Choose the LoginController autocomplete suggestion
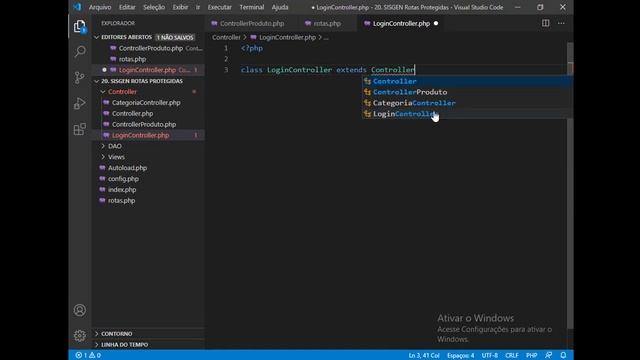This screenshot has width=640, height=360. pos(467,114)
